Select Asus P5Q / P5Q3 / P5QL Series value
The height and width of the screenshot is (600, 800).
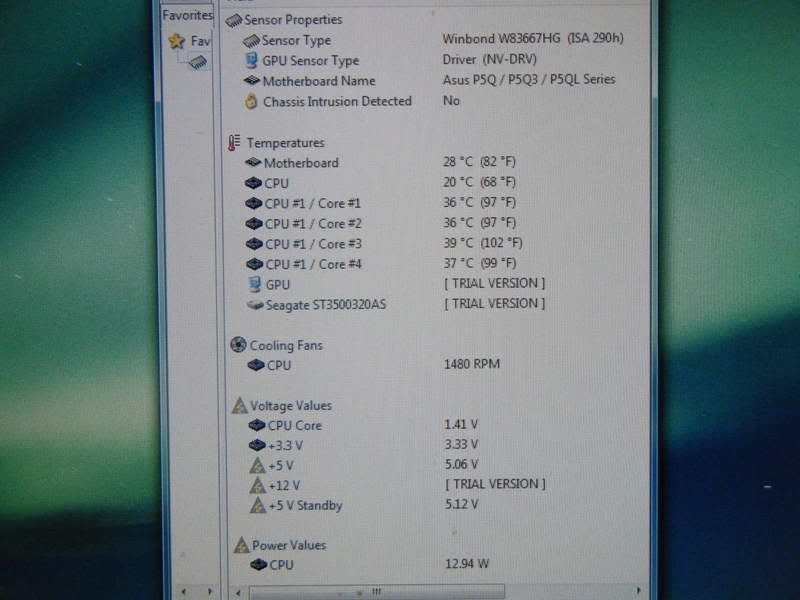click(529, 80)
